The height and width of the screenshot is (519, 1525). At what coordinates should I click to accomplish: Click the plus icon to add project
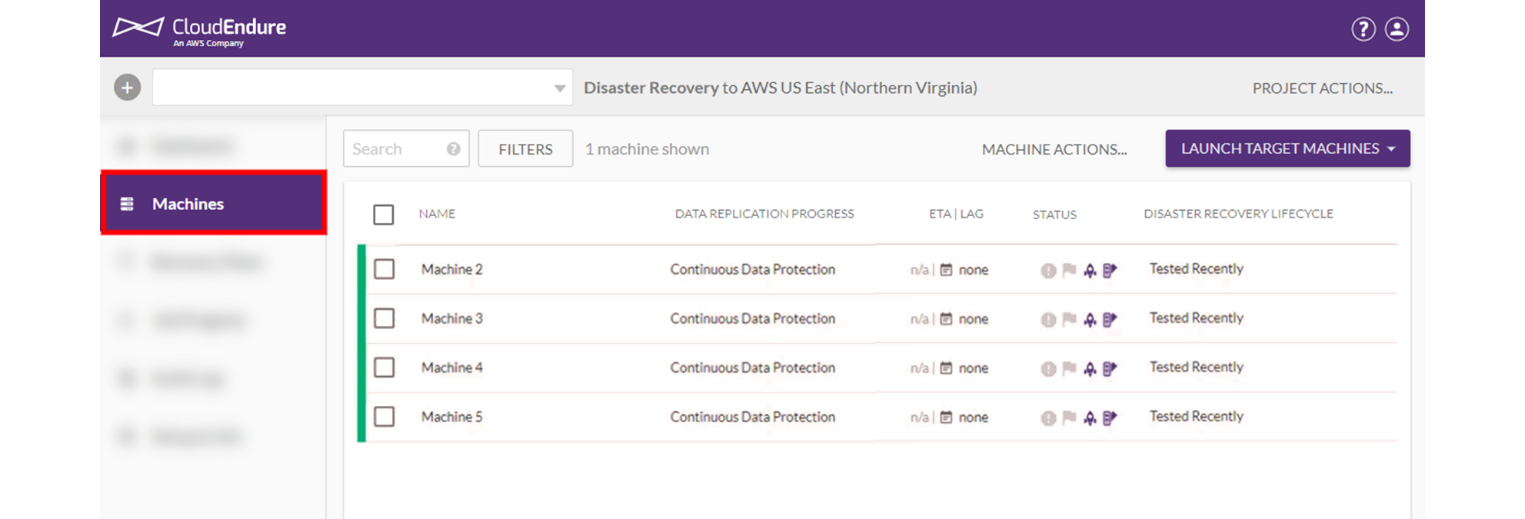(127, 88)
